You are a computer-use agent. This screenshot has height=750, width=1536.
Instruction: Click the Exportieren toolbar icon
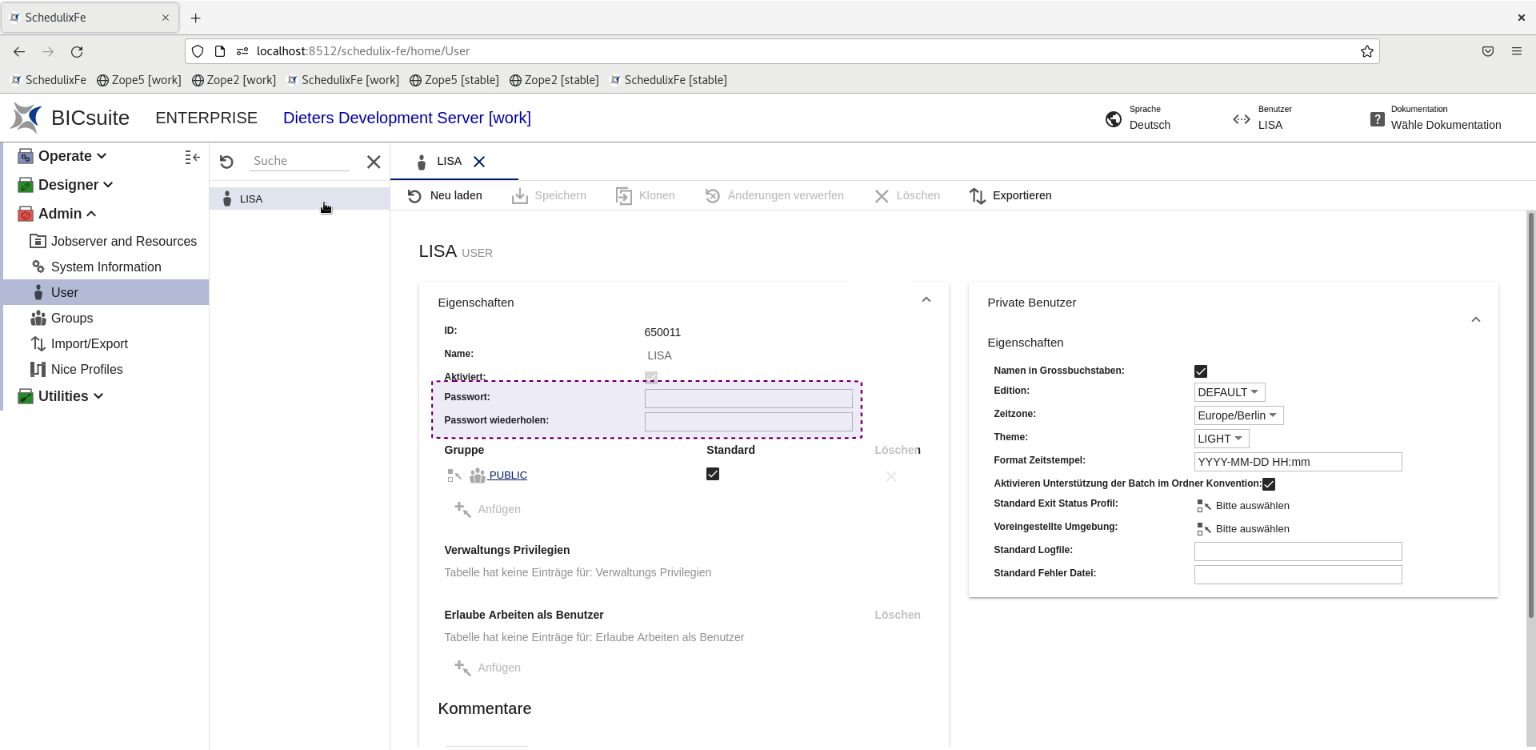point(978,196)
